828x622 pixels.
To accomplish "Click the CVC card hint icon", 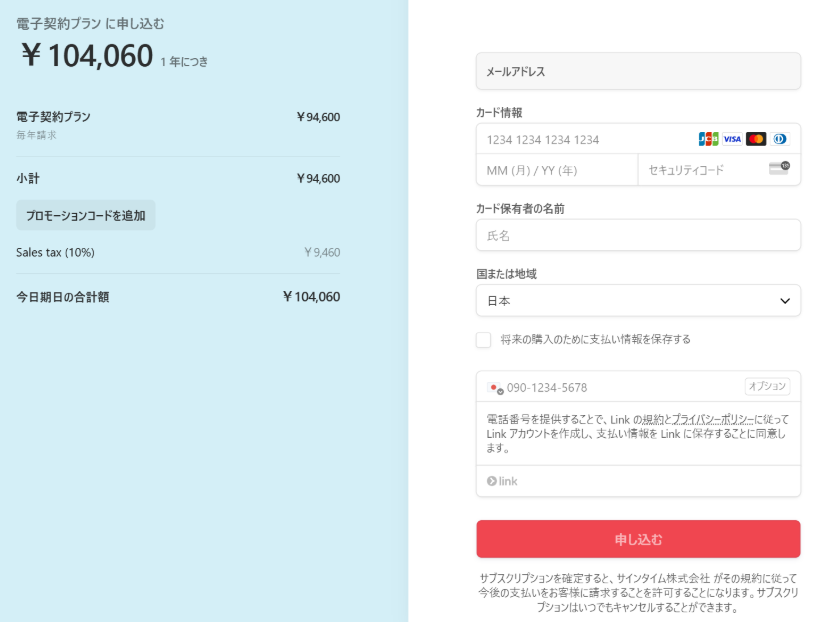I will [779, 168].
